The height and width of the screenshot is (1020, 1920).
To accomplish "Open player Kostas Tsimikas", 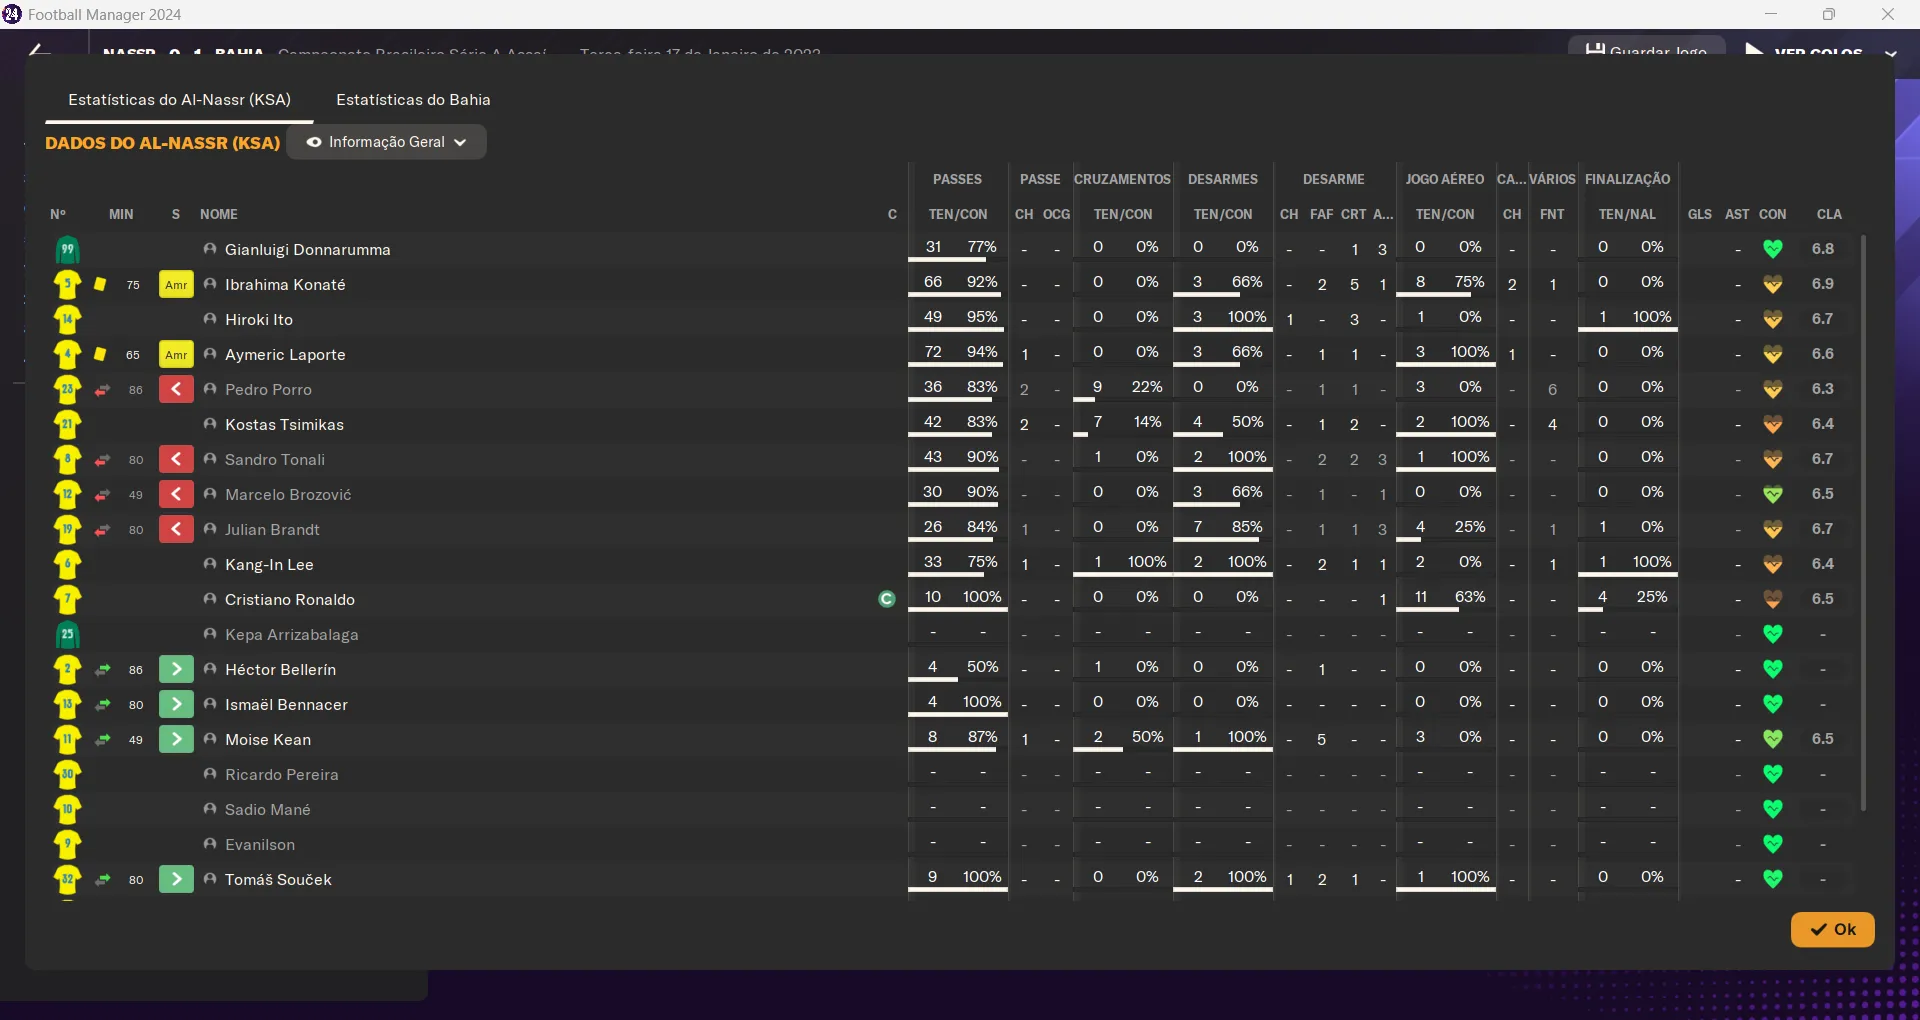I will [284, 425].
